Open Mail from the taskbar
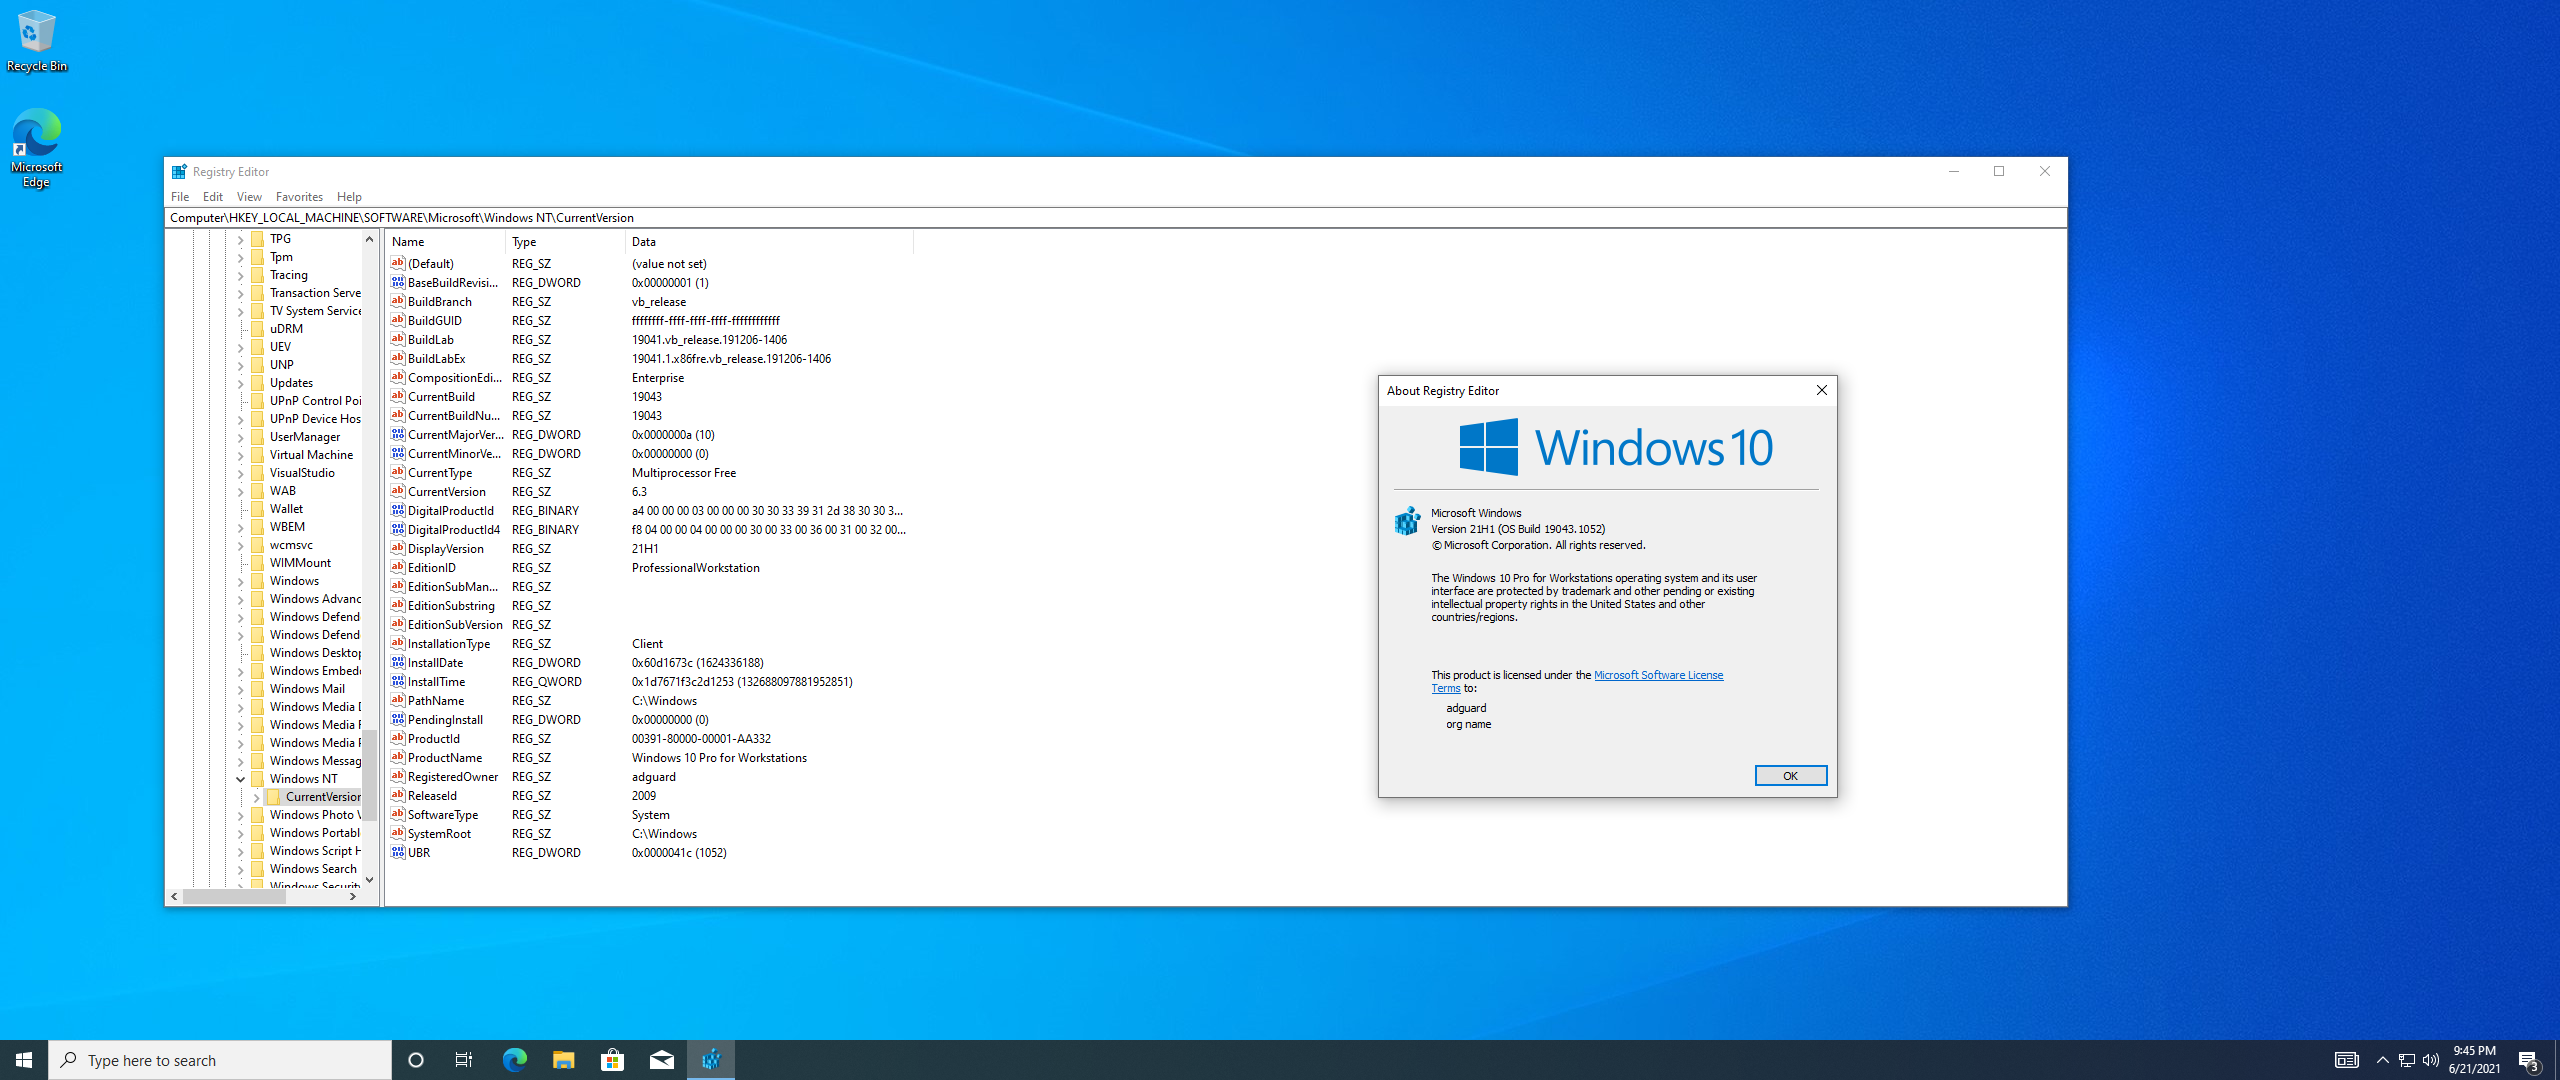Image resolution: width=2560 pixels, height=1080 pixels. coord(661,1060)
